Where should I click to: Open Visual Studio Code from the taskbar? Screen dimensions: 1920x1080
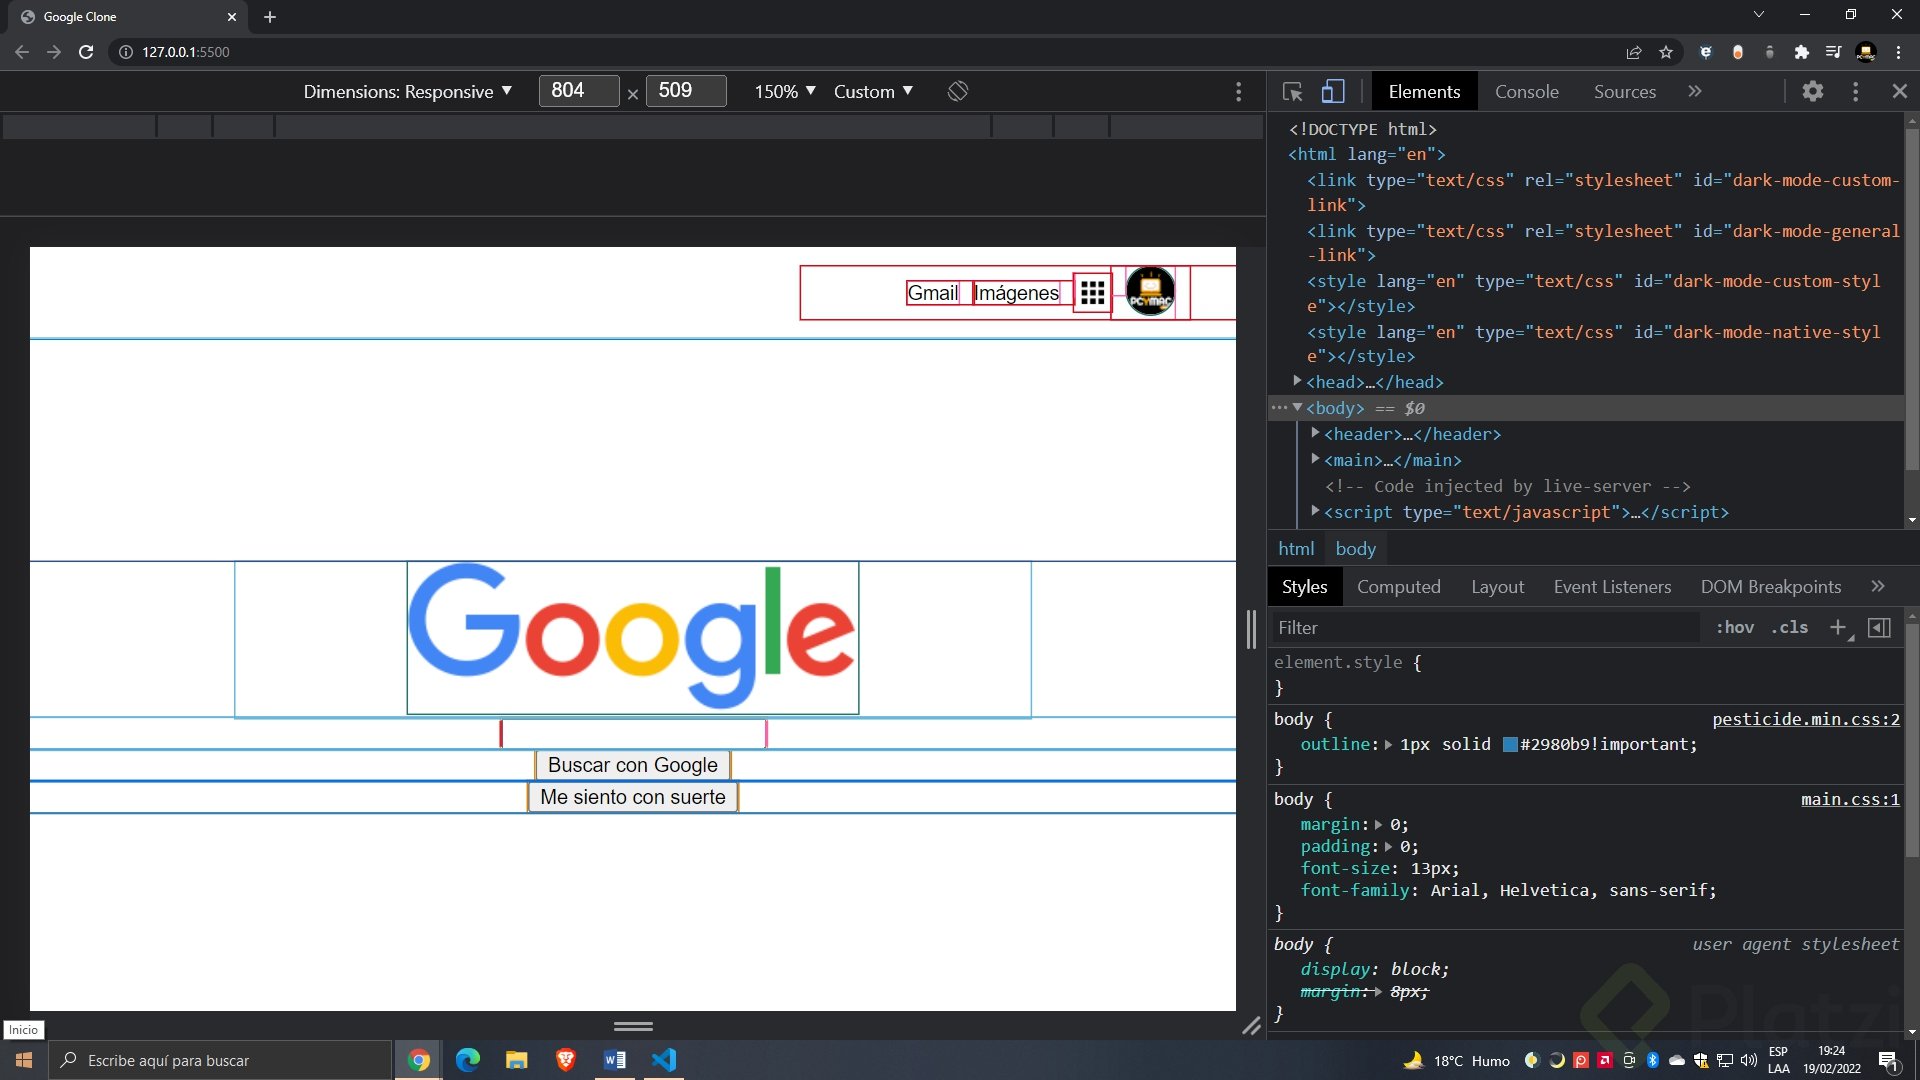(664, 1060)
